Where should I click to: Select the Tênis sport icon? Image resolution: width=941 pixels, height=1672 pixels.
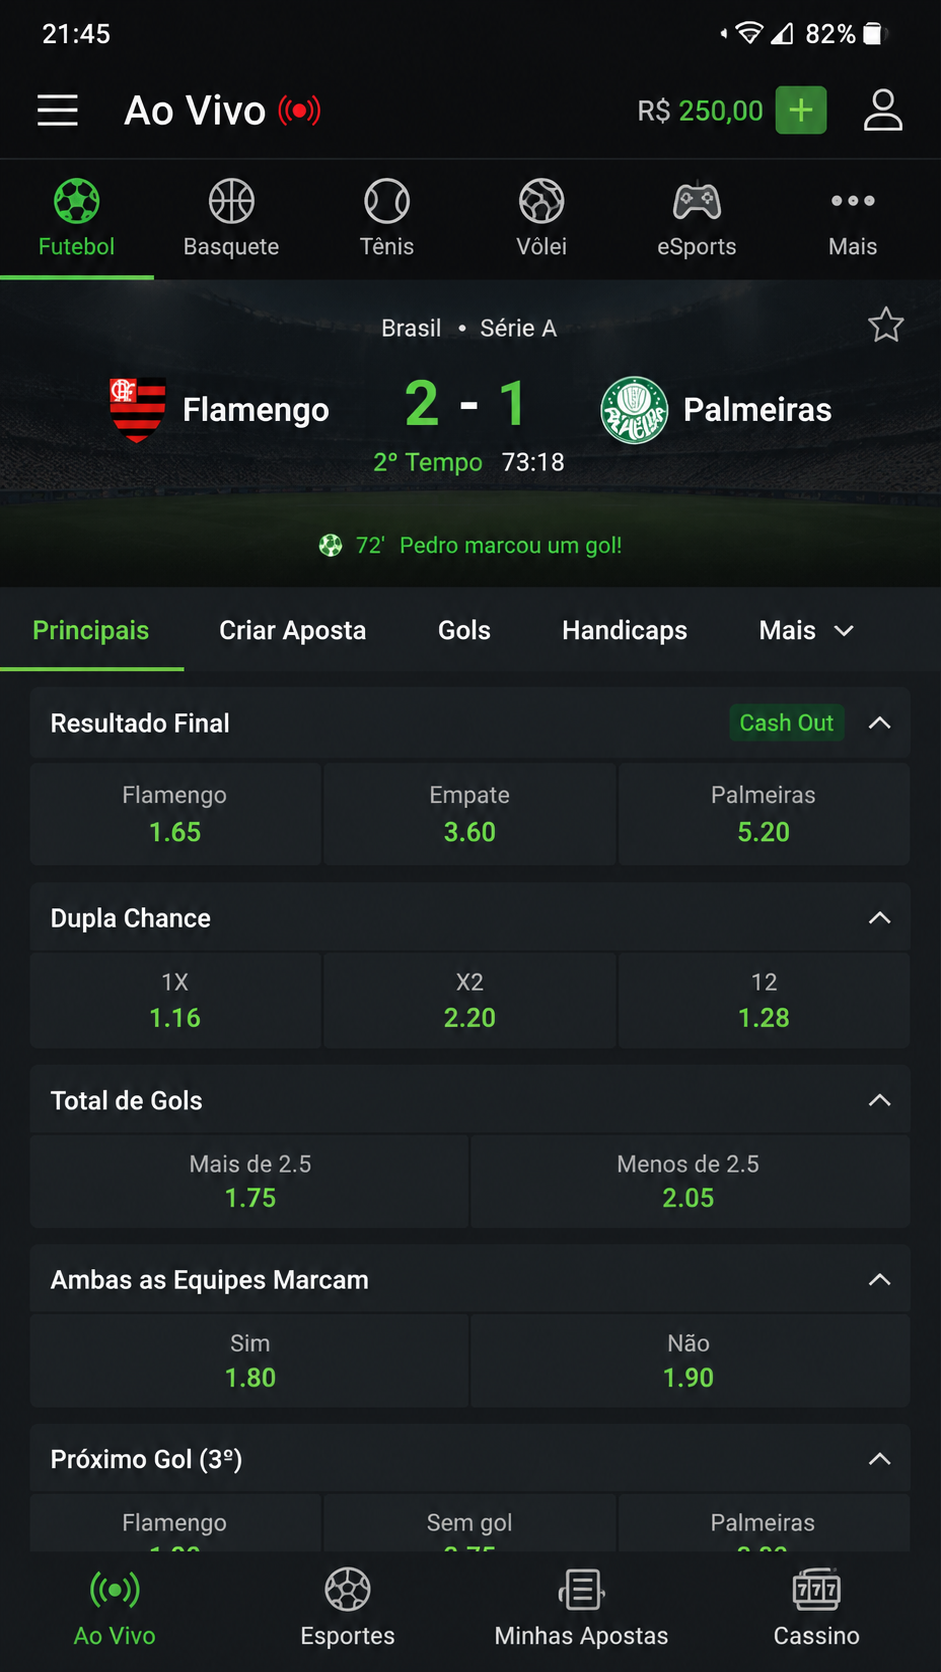(x=387, y=201)
